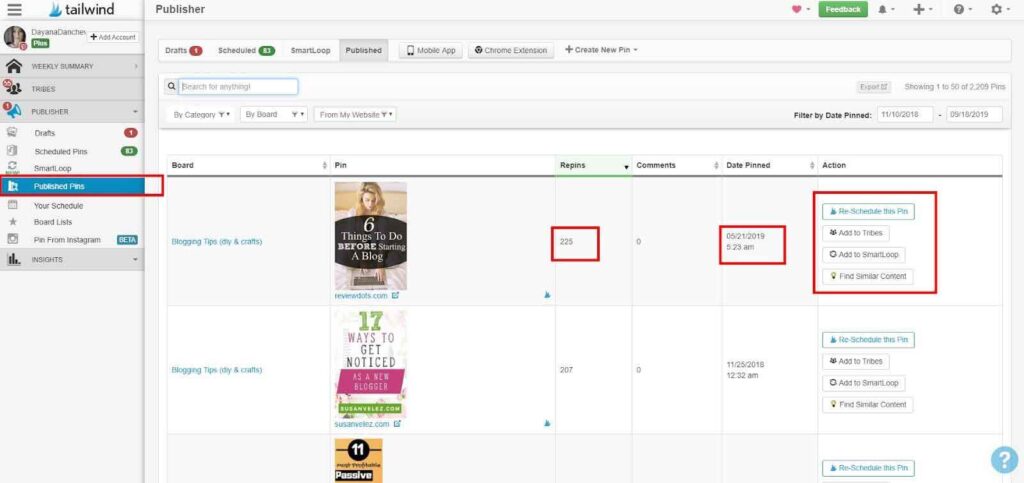
Task: Click the Export button
Action: (x=874, y=87)
